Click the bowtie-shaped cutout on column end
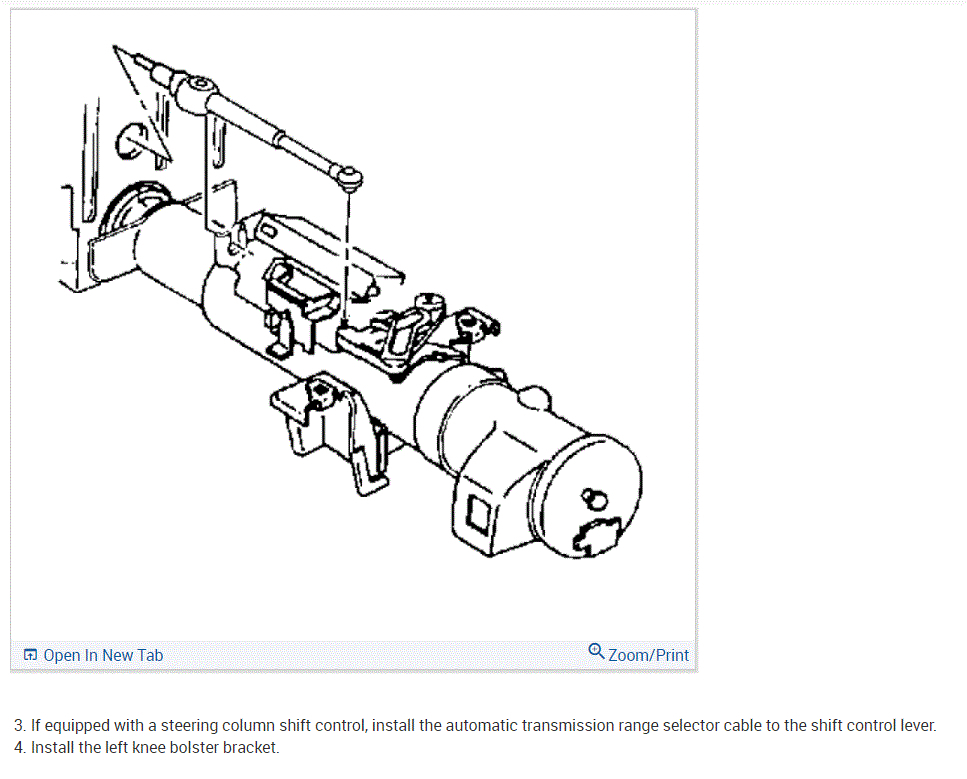This screenshot has height=779, width=967. tap(596, 536)
